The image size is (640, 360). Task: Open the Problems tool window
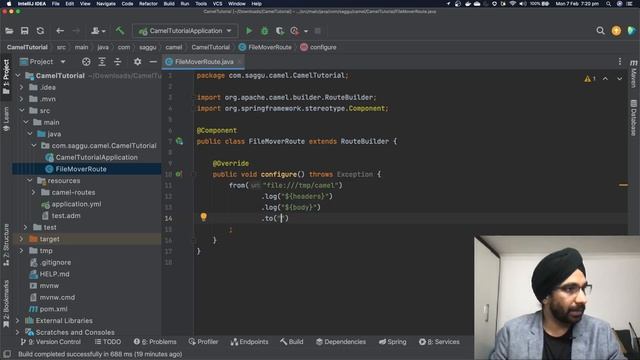point(155,342)
